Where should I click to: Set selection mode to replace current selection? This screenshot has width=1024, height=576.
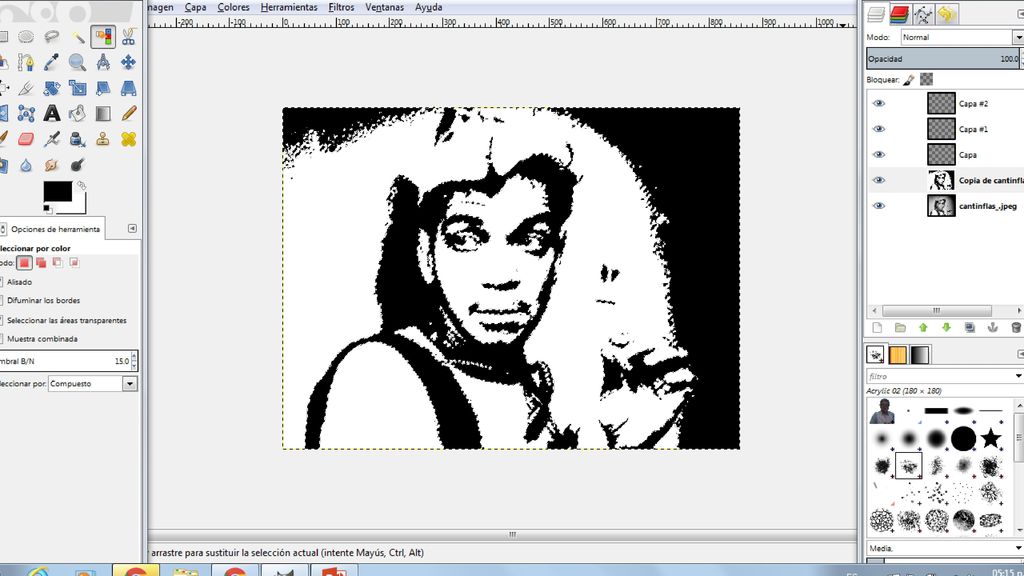tap(25, 263)
